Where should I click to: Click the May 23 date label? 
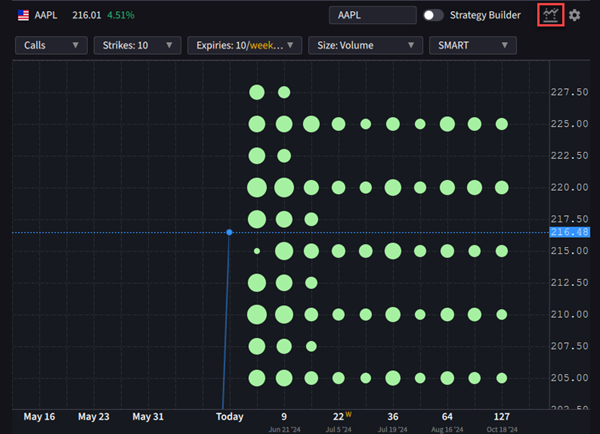click(94, 416)
